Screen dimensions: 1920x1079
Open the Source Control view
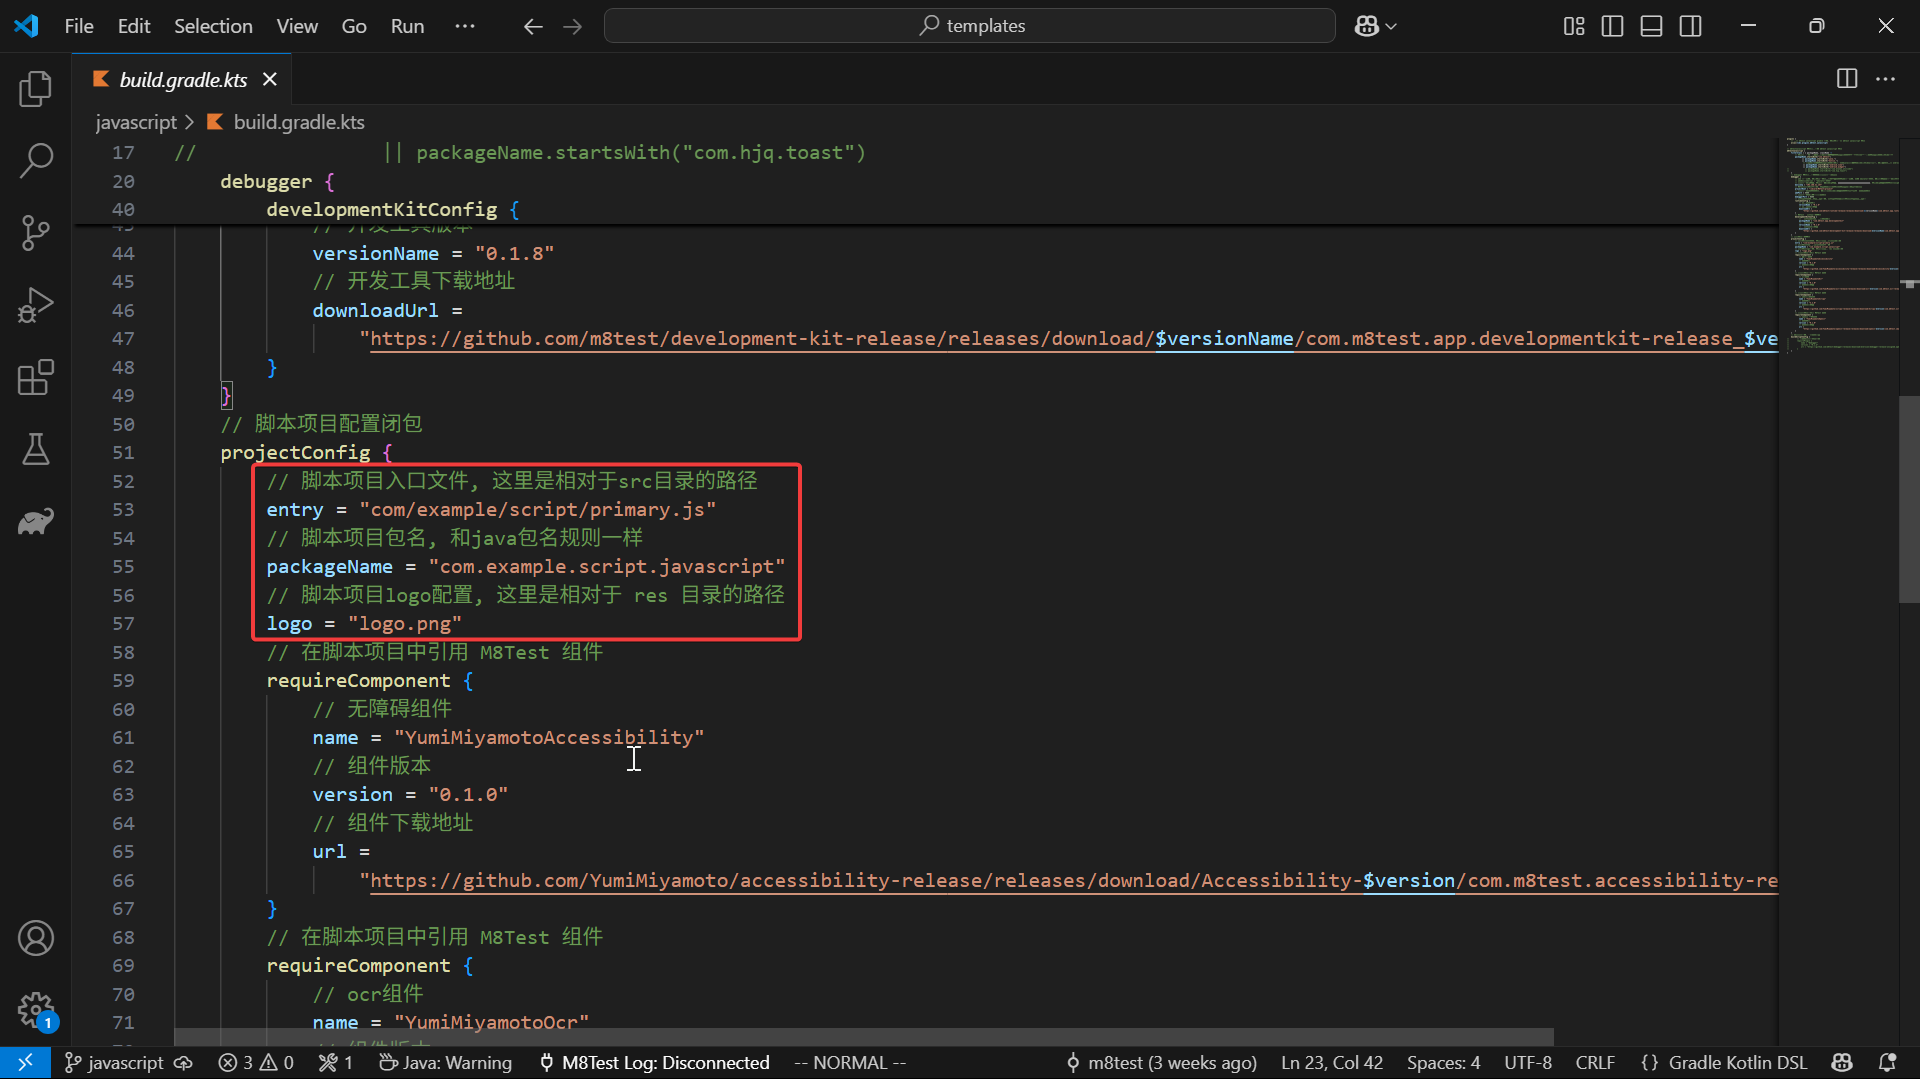[36, 233]
